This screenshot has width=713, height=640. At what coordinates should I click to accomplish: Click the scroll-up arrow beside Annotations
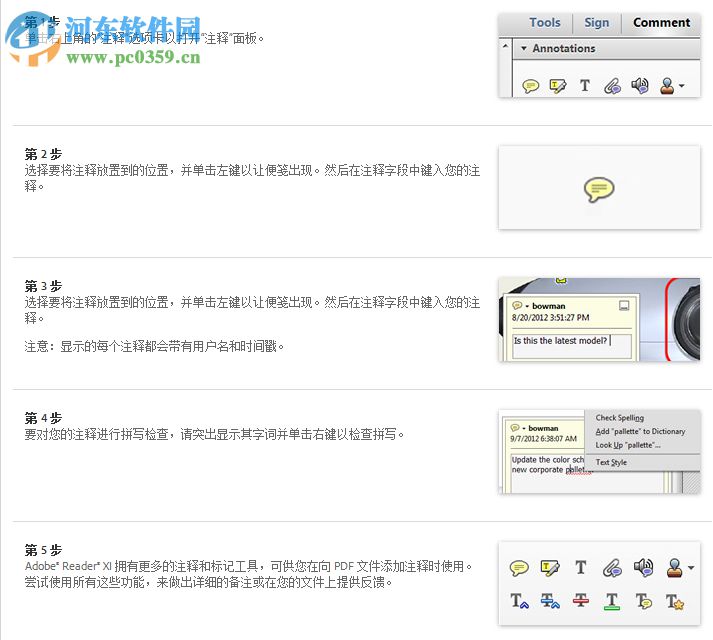coord(505,46)
